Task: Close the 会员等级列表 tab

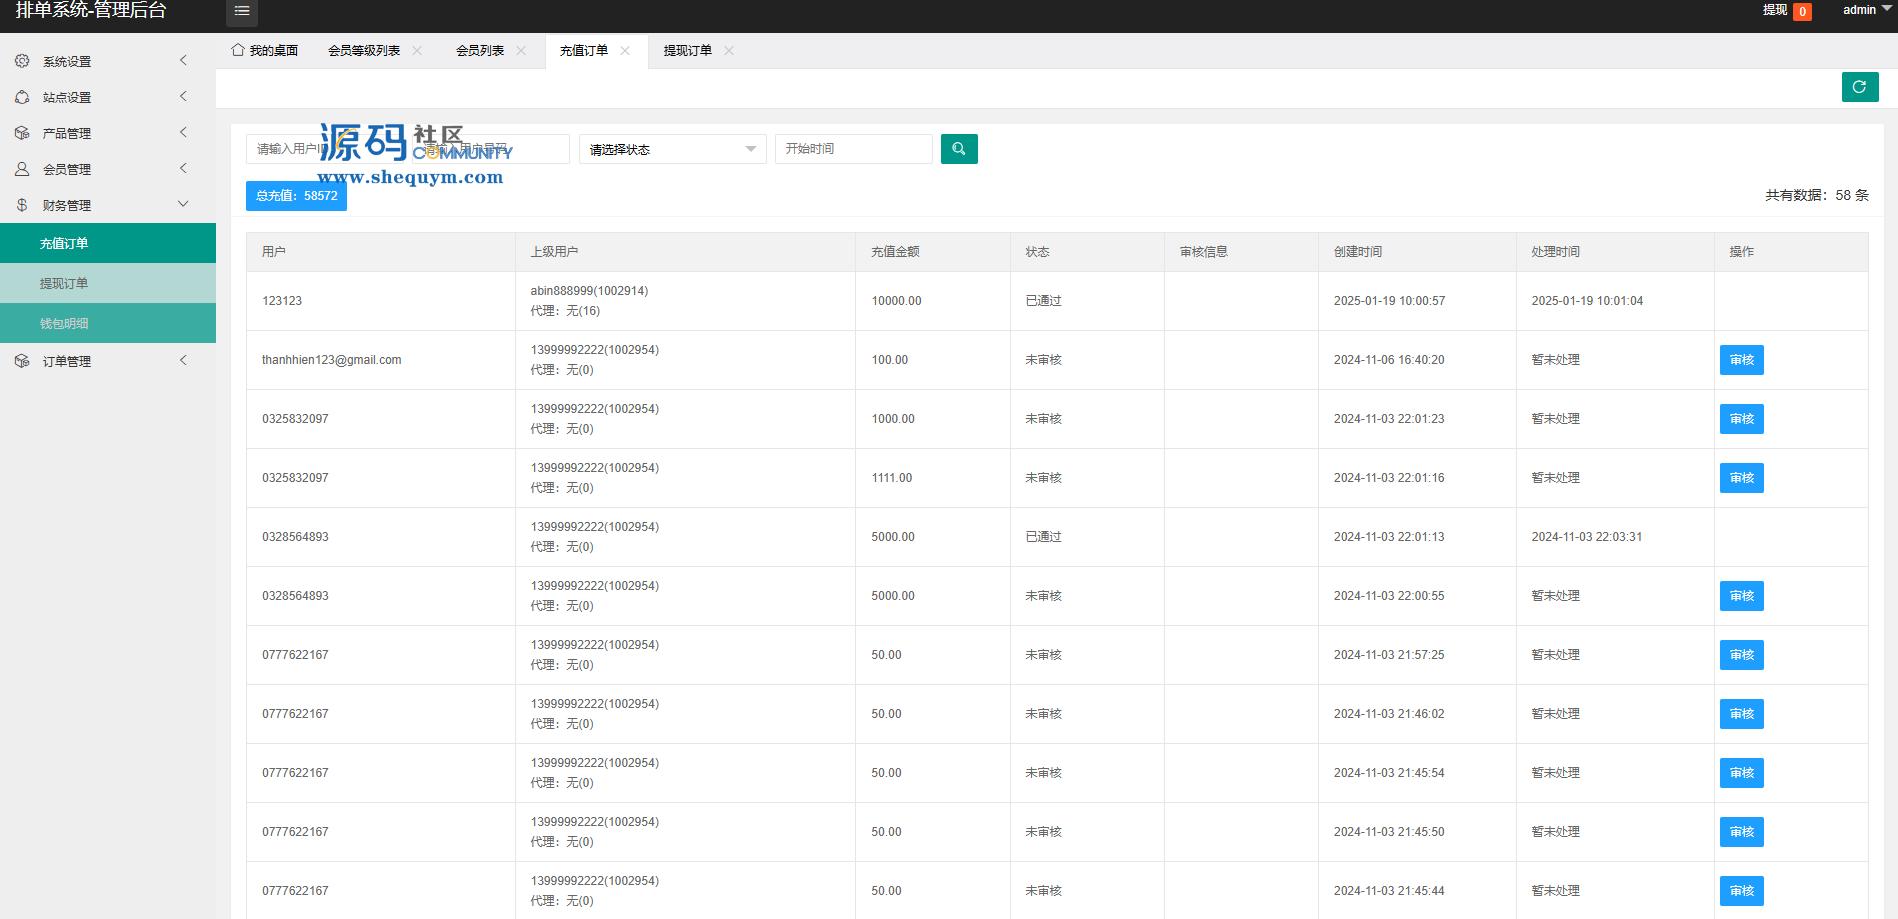Action: (x=417, y=51)
